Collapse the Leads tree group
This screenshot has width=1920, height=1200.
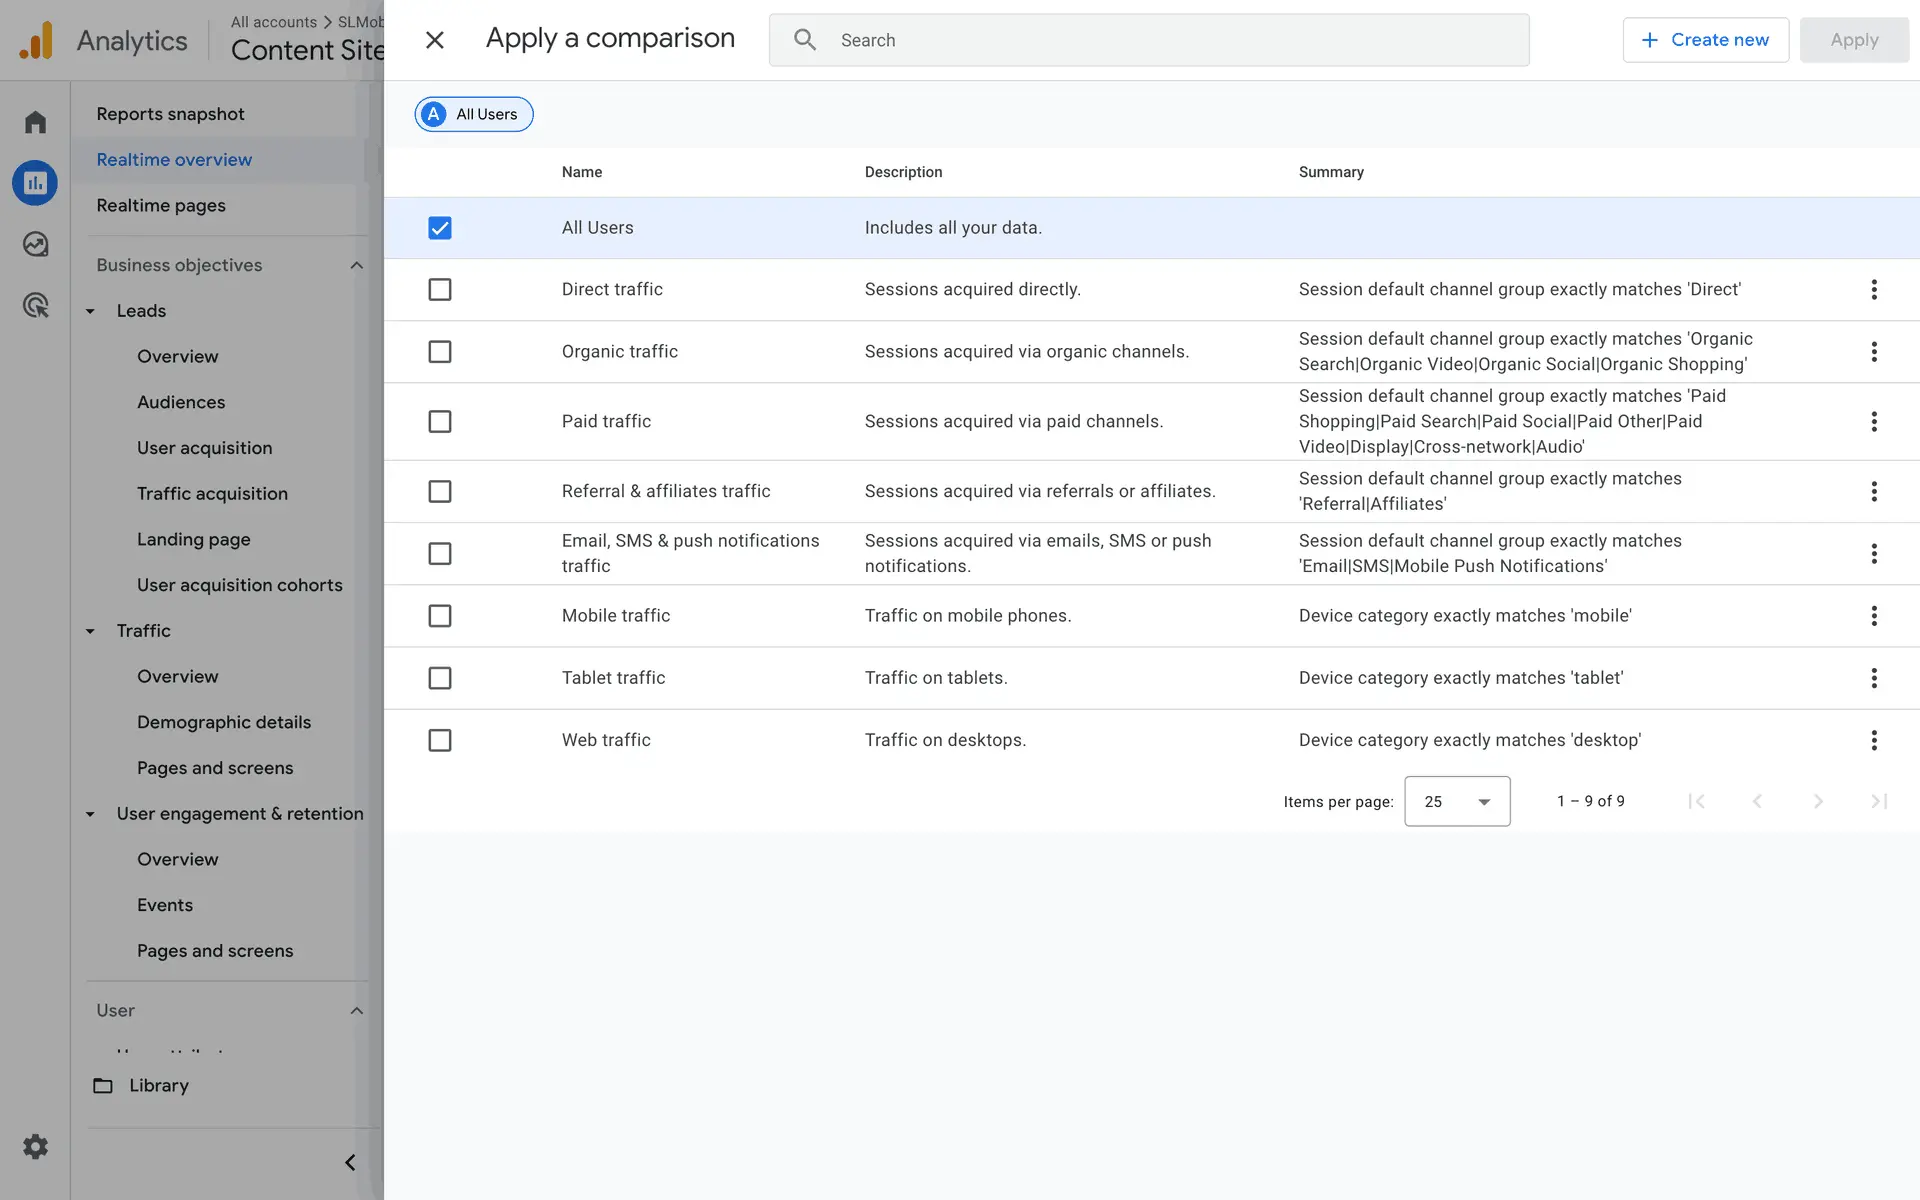[x=90, y=311]
